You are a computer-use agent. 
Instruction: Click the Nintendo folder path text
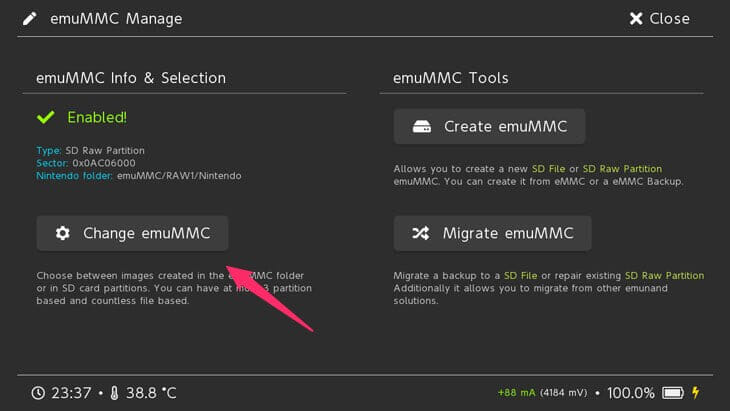click(178, 175)
